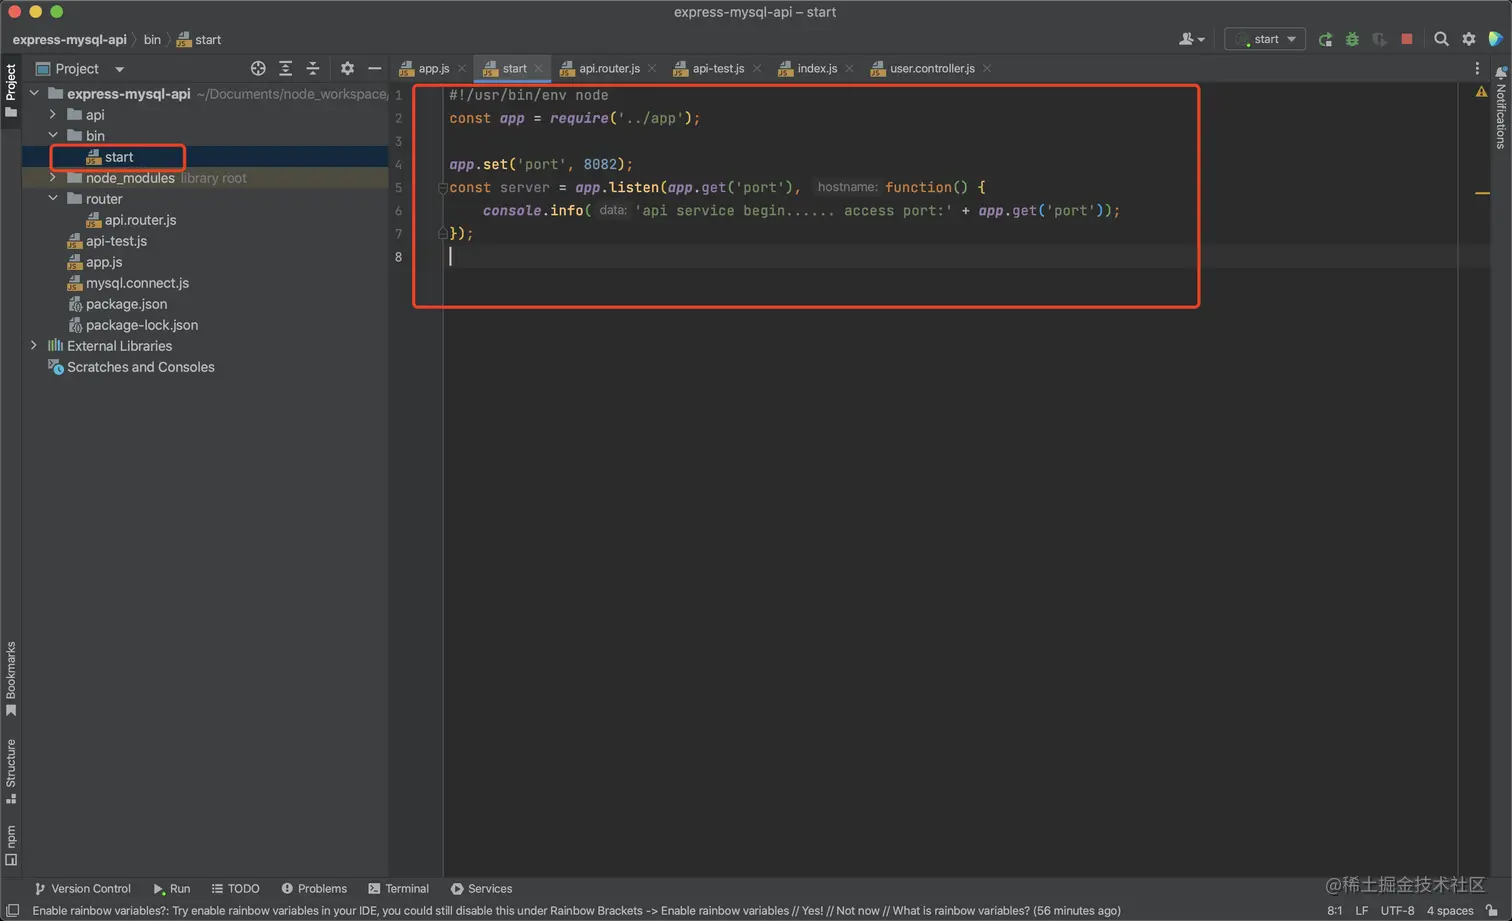
Task: Switch to user.controller.js tab
Action: (931, 68)
